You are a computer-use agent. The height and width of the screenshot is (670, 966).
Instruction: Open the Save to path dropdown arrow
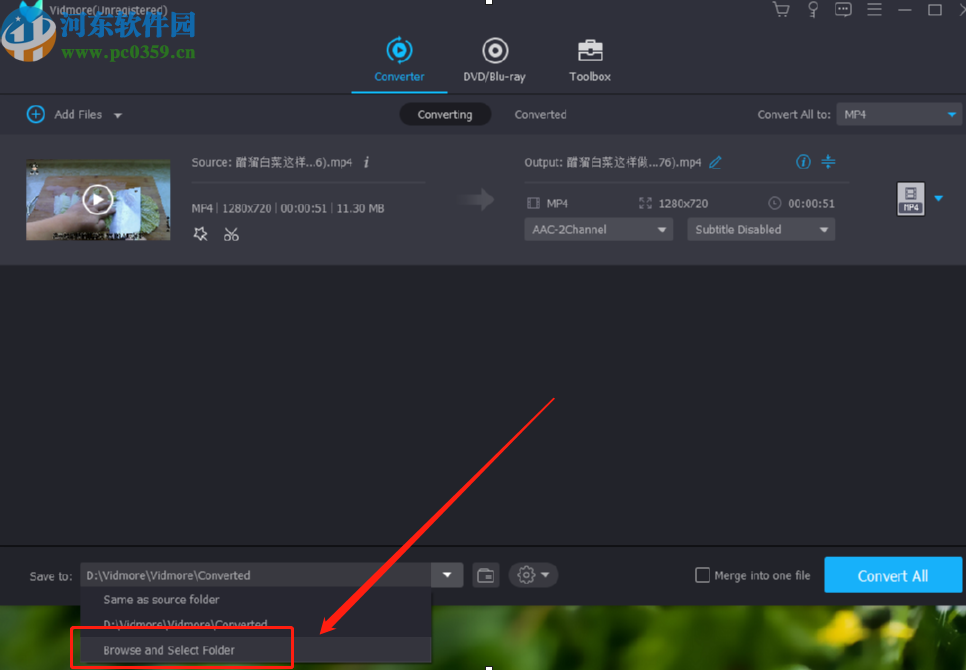pos(446,575)
